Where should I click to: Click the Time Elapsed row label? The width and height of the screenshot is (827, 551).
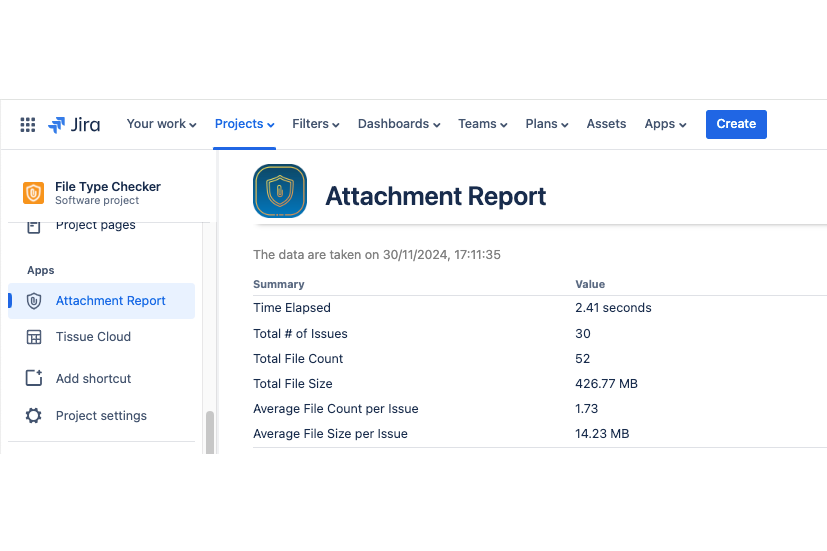(x=292, y=308)
